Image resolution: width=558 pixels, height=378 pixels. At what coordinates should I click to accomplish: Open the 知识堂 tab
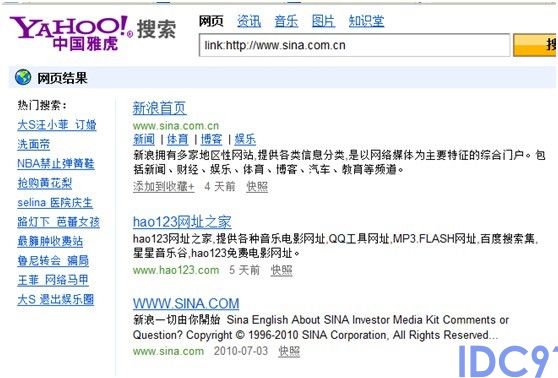[367, 21]
